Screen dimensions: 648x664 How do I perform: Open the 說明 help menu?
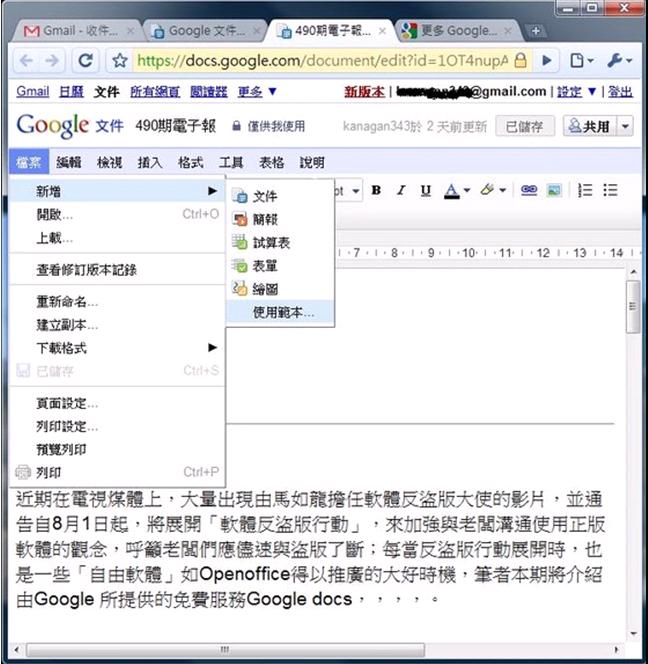(x=313, y=162)
